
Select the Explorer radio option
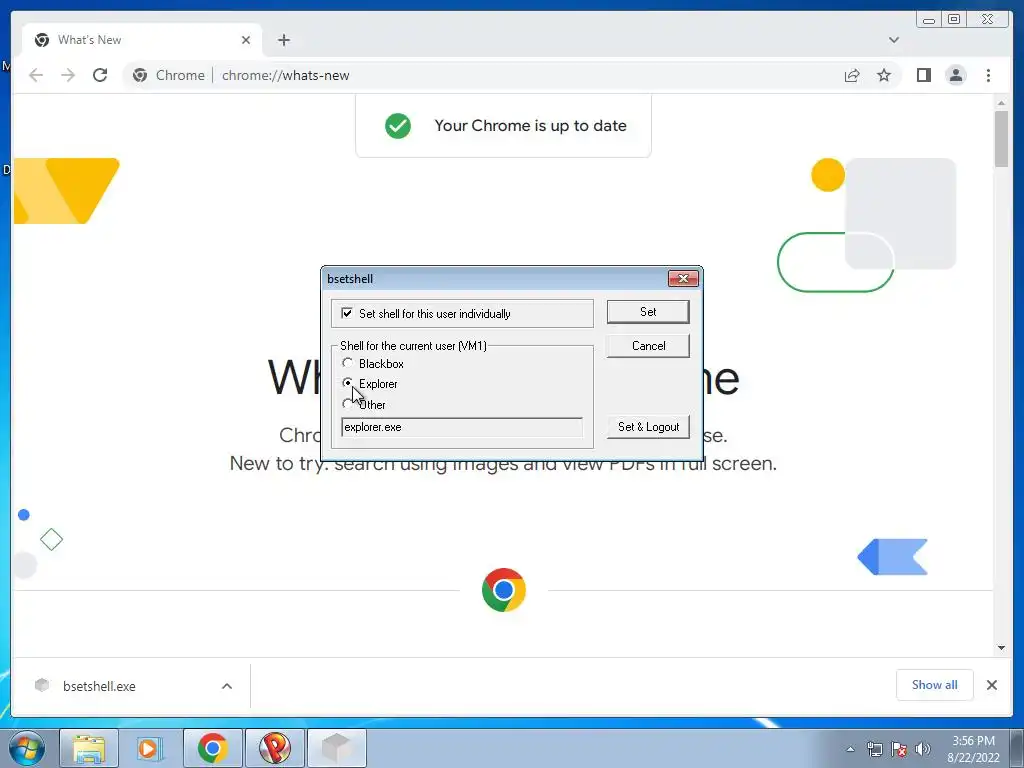[x=347, y=383]
